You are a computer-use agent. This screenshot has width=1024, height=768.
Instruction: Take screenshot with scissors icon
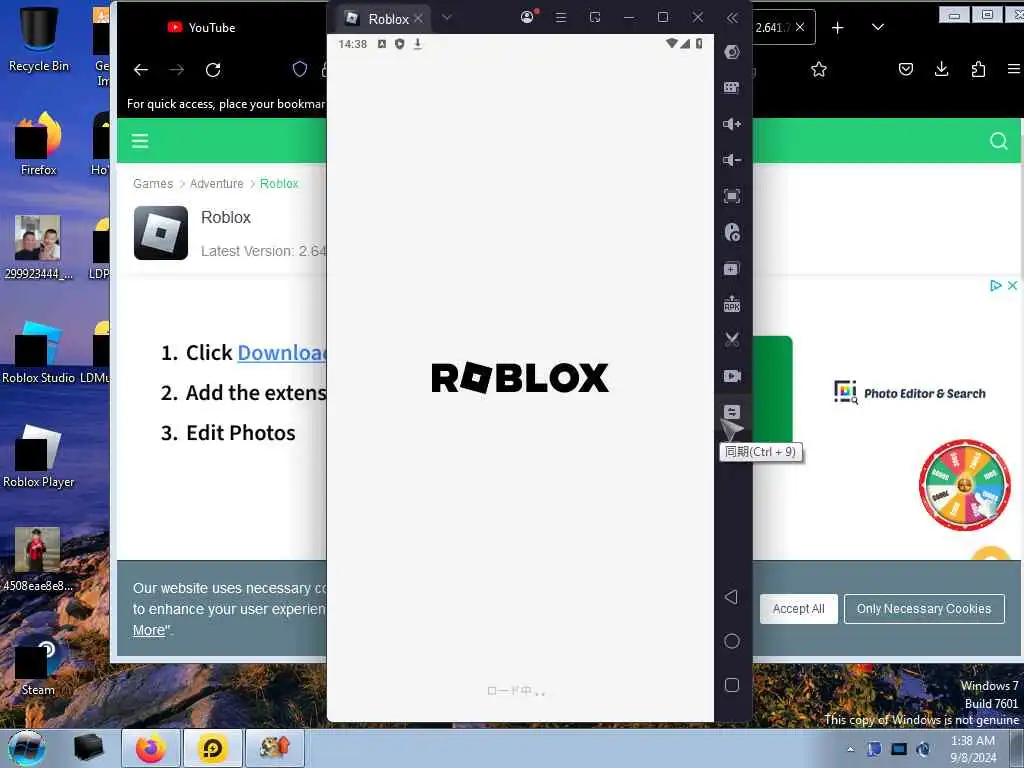732,340
